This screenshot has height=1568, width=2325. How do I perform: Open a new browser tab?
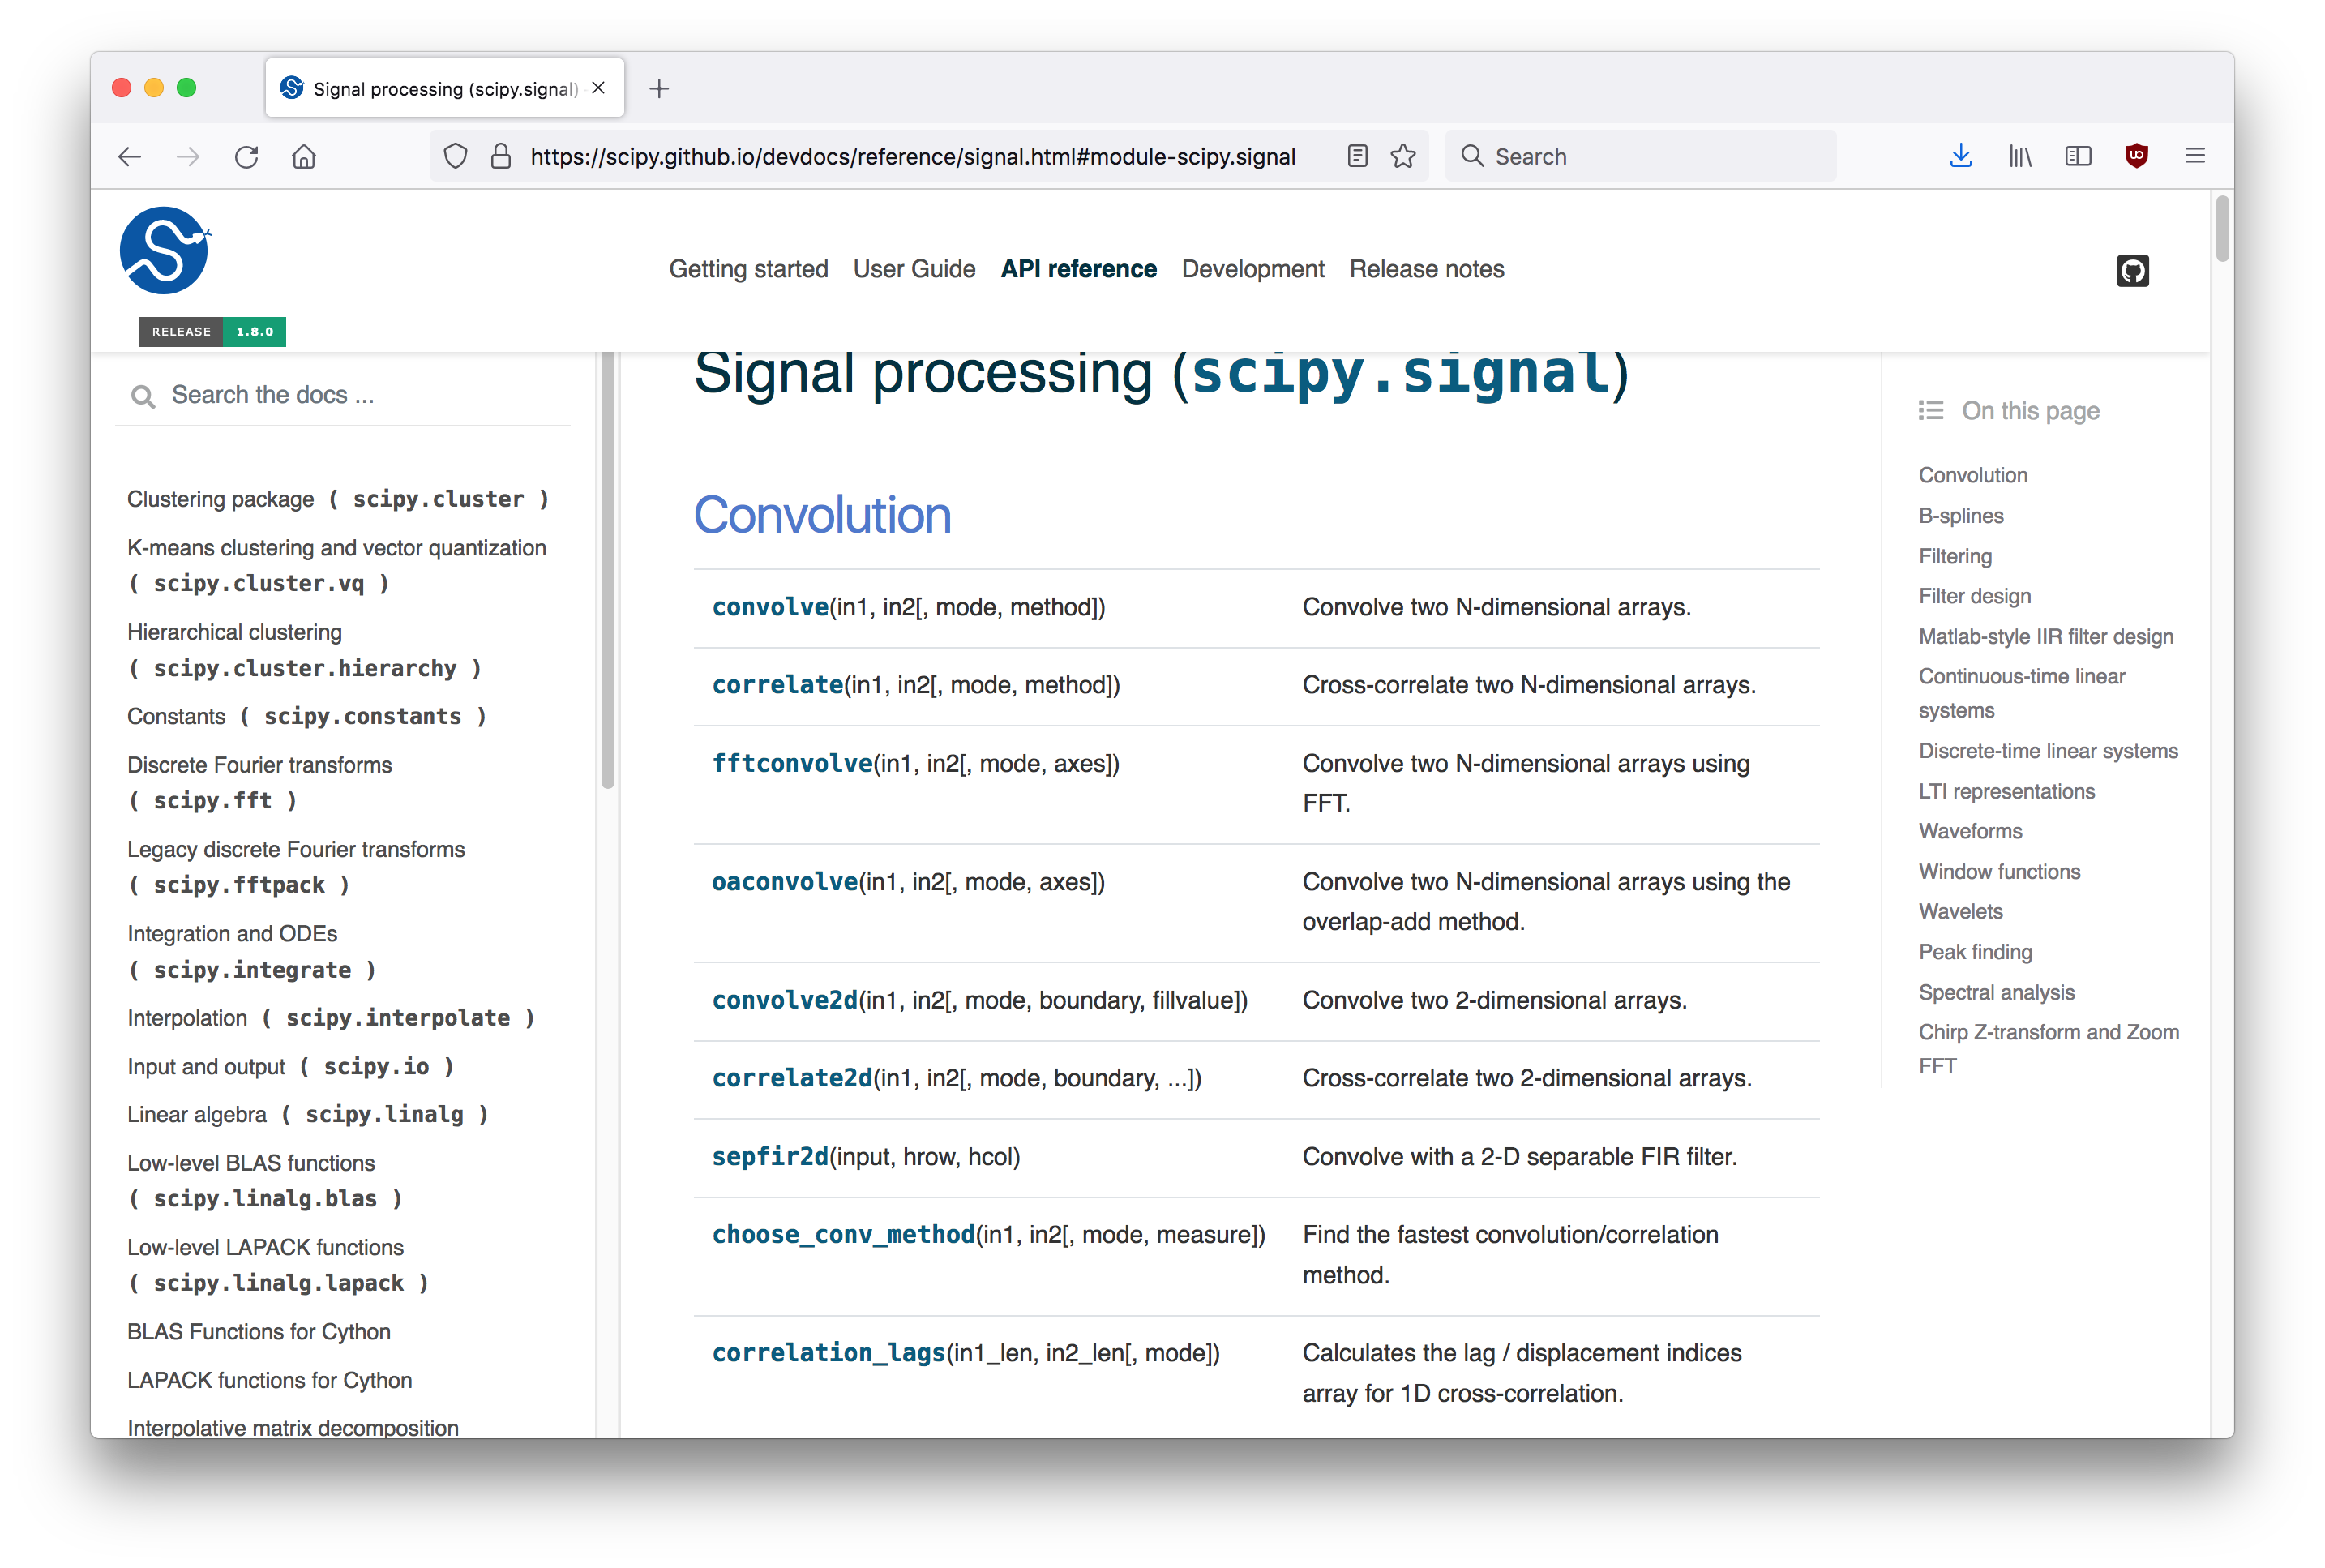coord(659,88)
